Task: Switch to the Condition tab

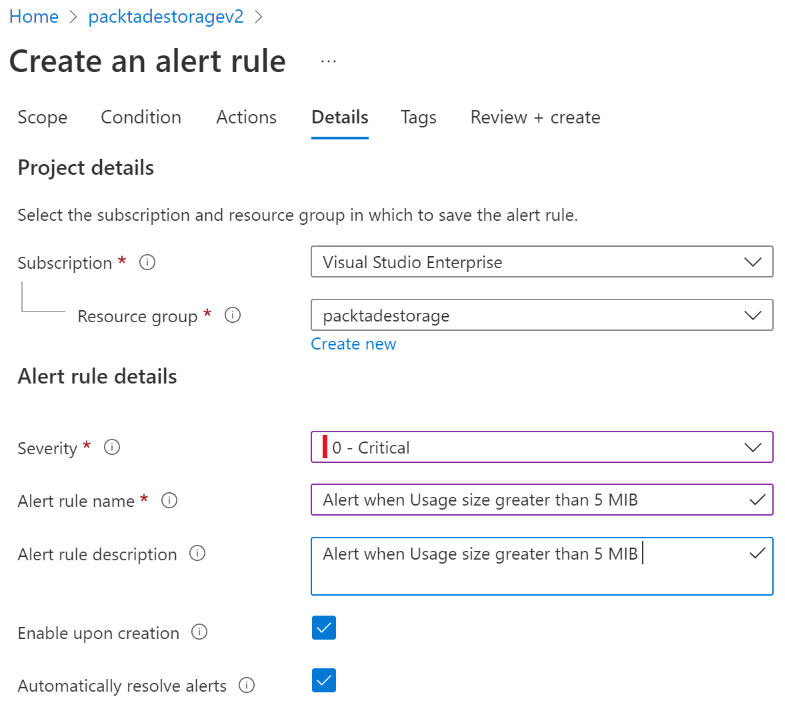Action: [141, 117]
